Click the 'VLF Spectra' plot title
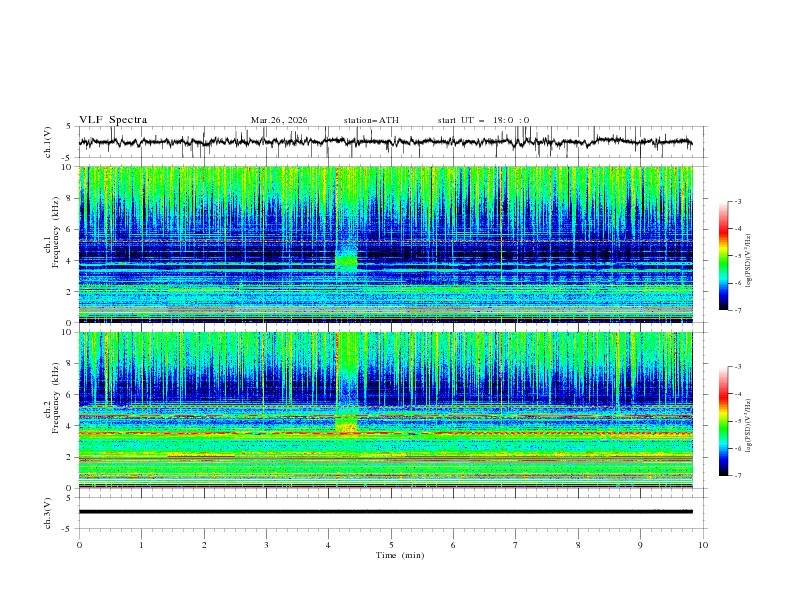The width and height of the screenshot is (792, 612). 113,120
